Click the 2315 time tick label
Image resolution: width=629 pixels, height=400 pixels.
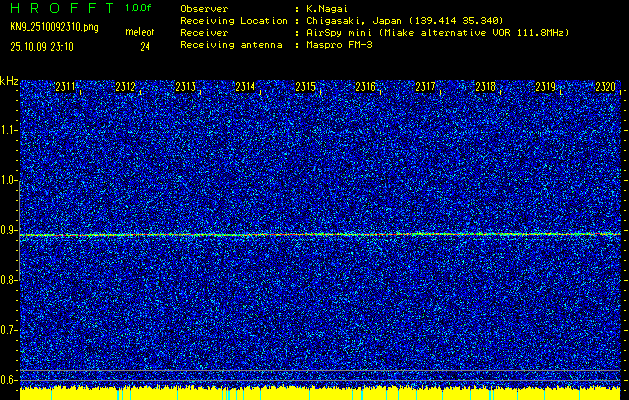305,88
